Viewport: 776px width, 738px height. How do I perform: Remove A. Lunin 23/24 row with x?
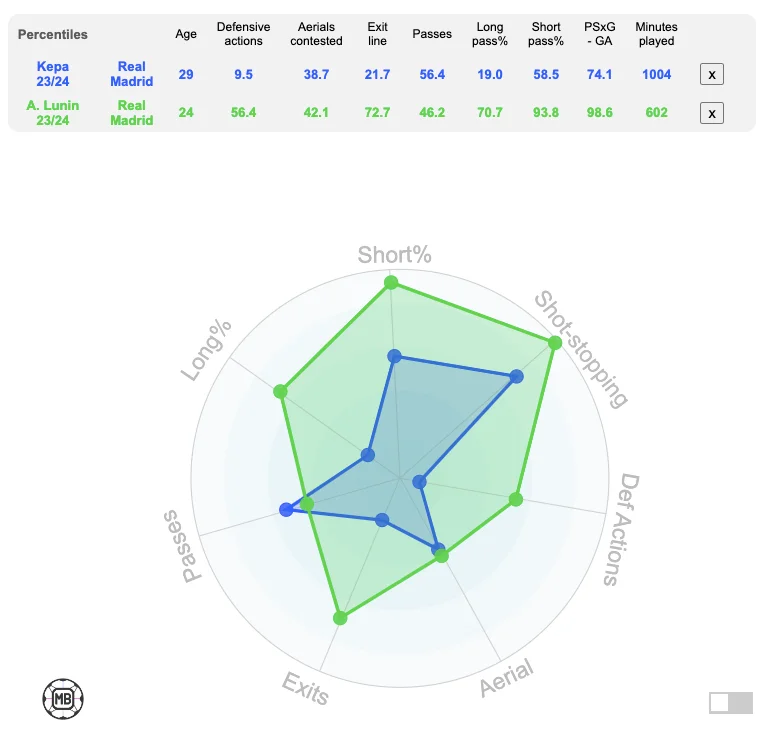pyautogui.click(x=711, y=113)
